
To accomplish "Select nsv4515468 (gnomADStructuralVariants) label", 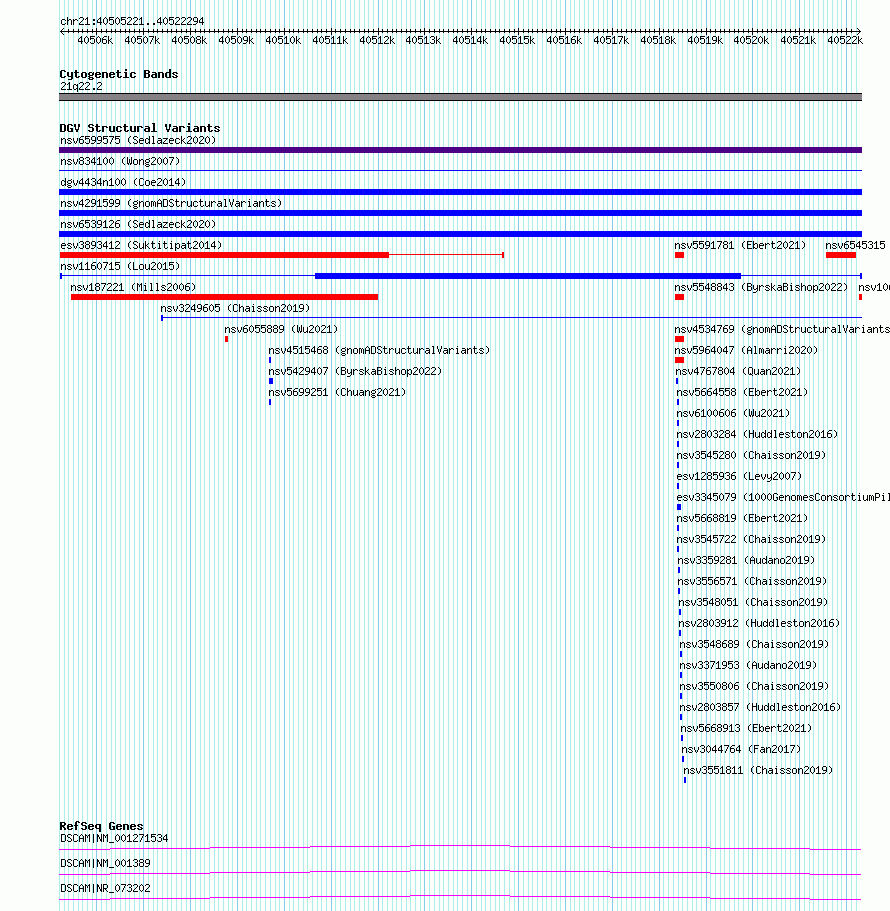I will click(x=379, y=350).
